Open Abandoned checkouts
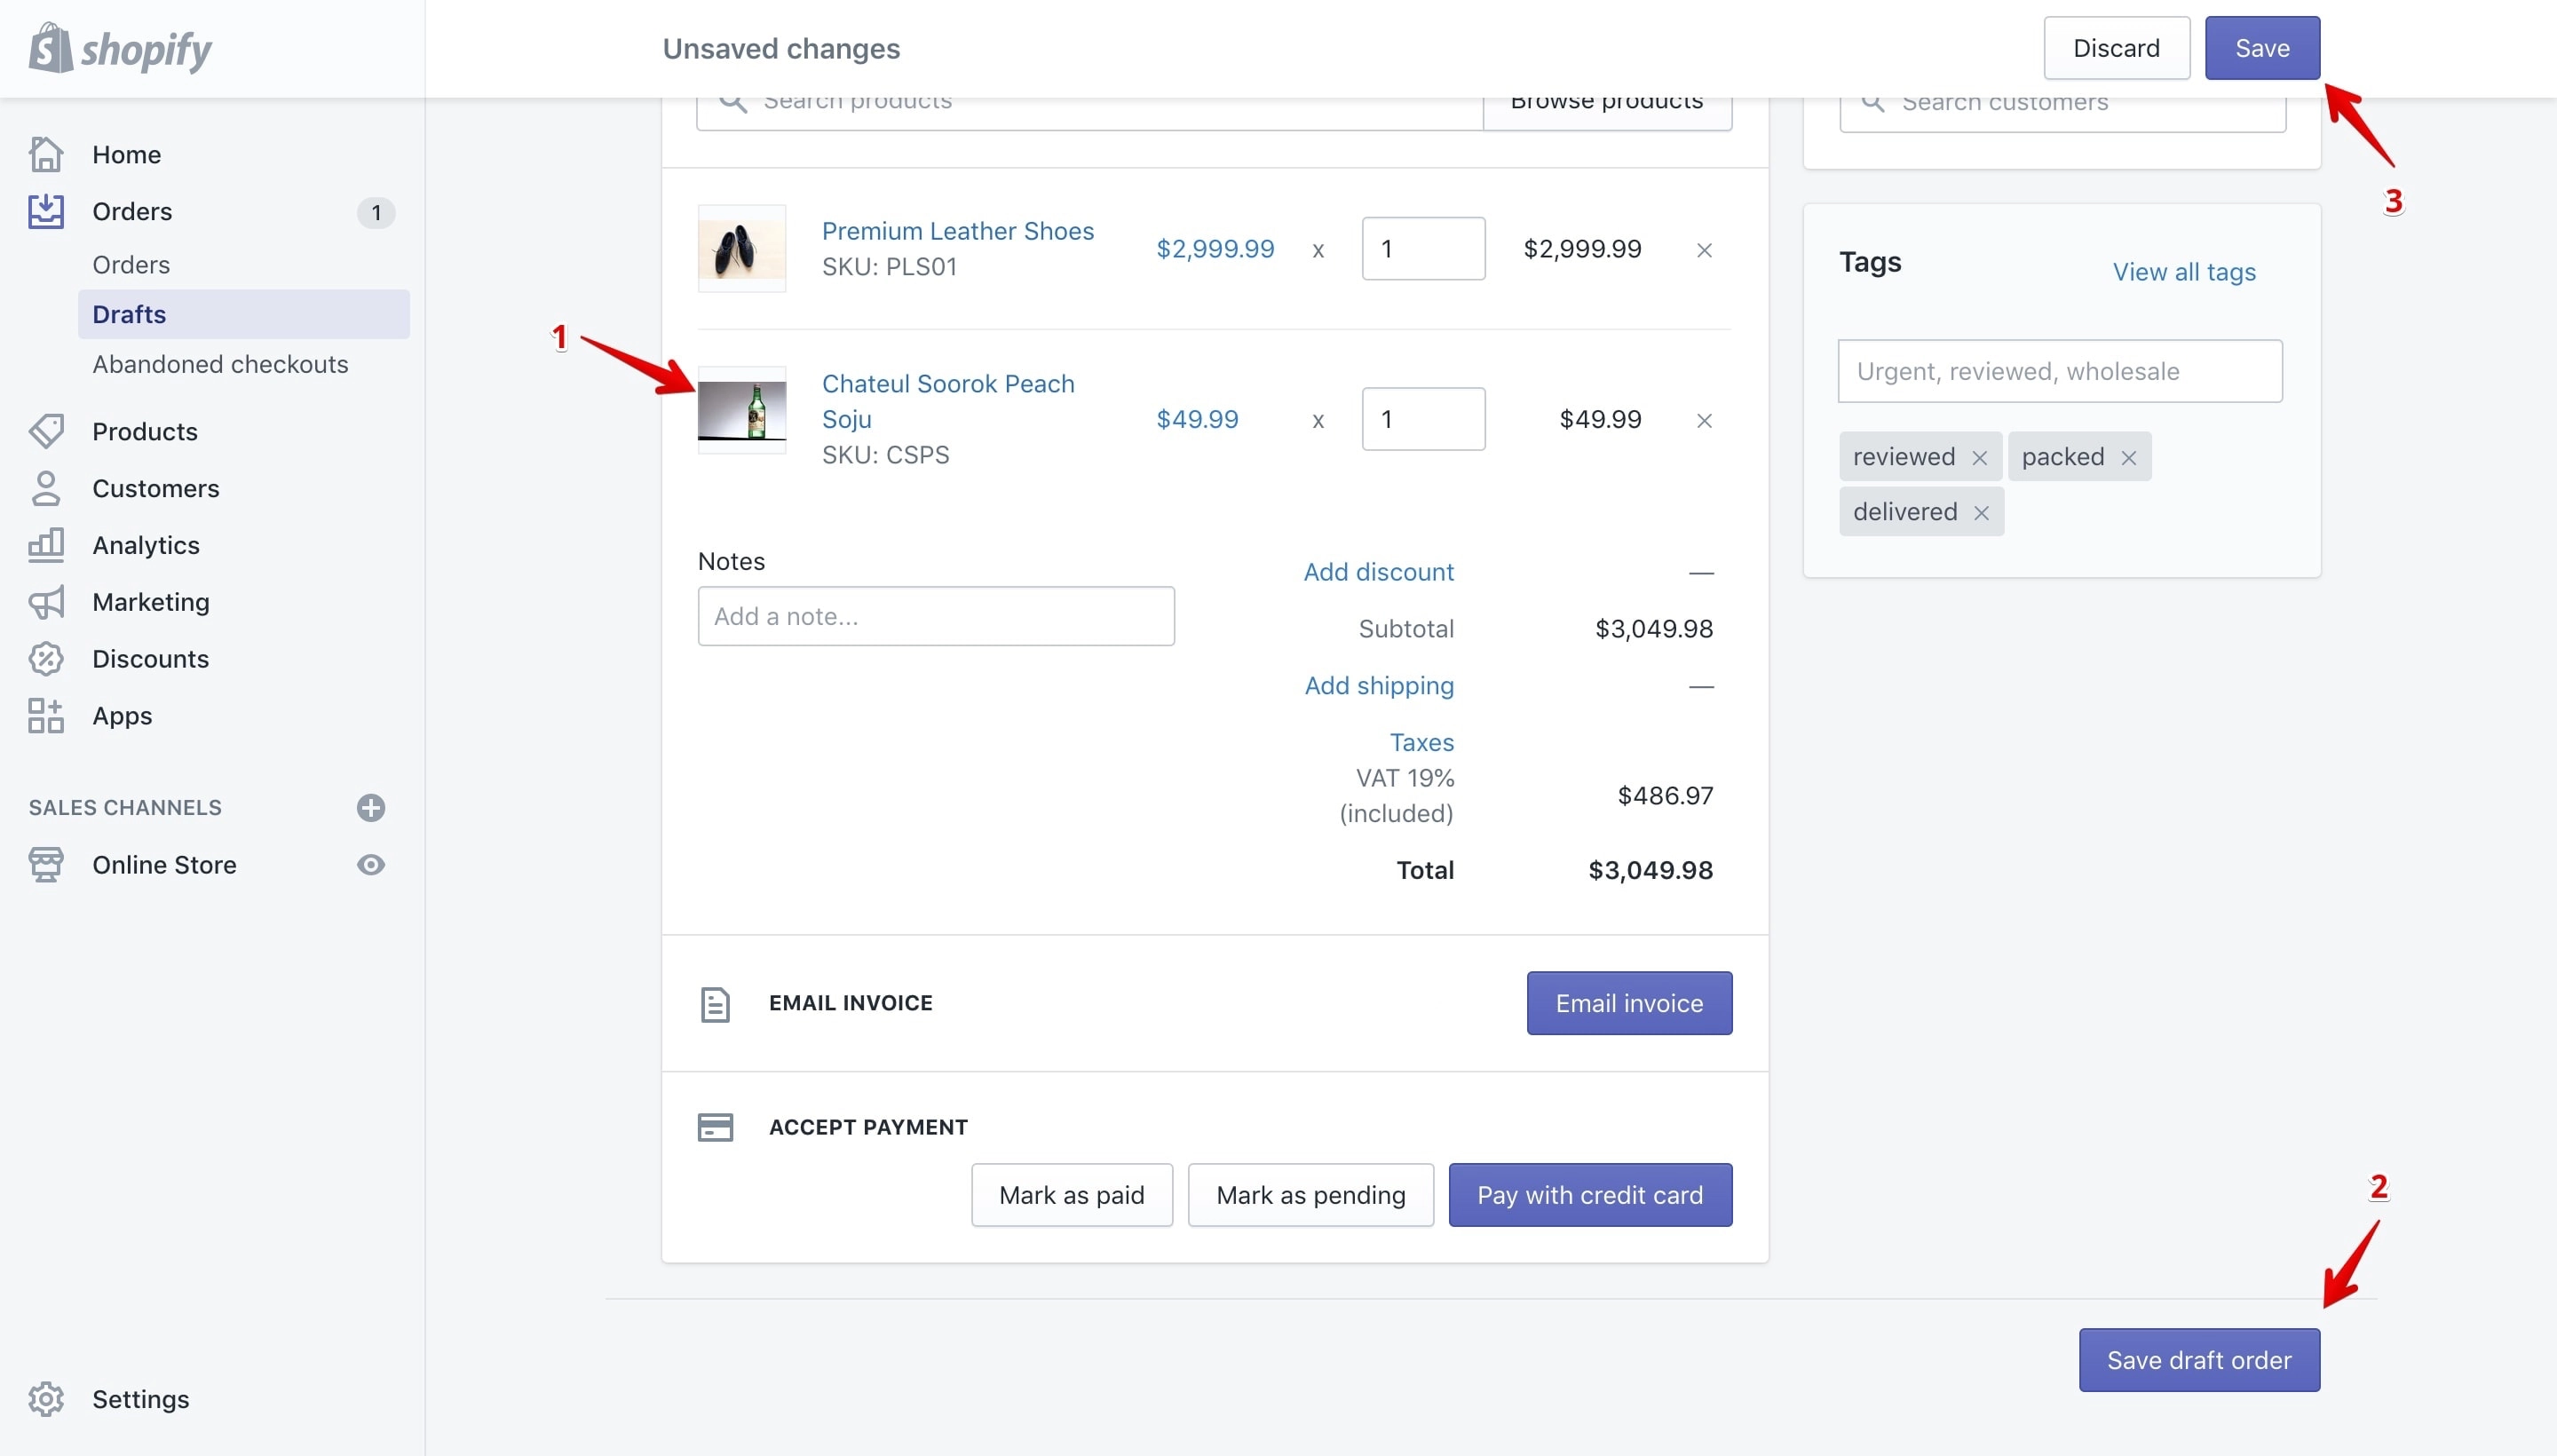This screenshot has height=1456, width=2557. click(220, 364)
